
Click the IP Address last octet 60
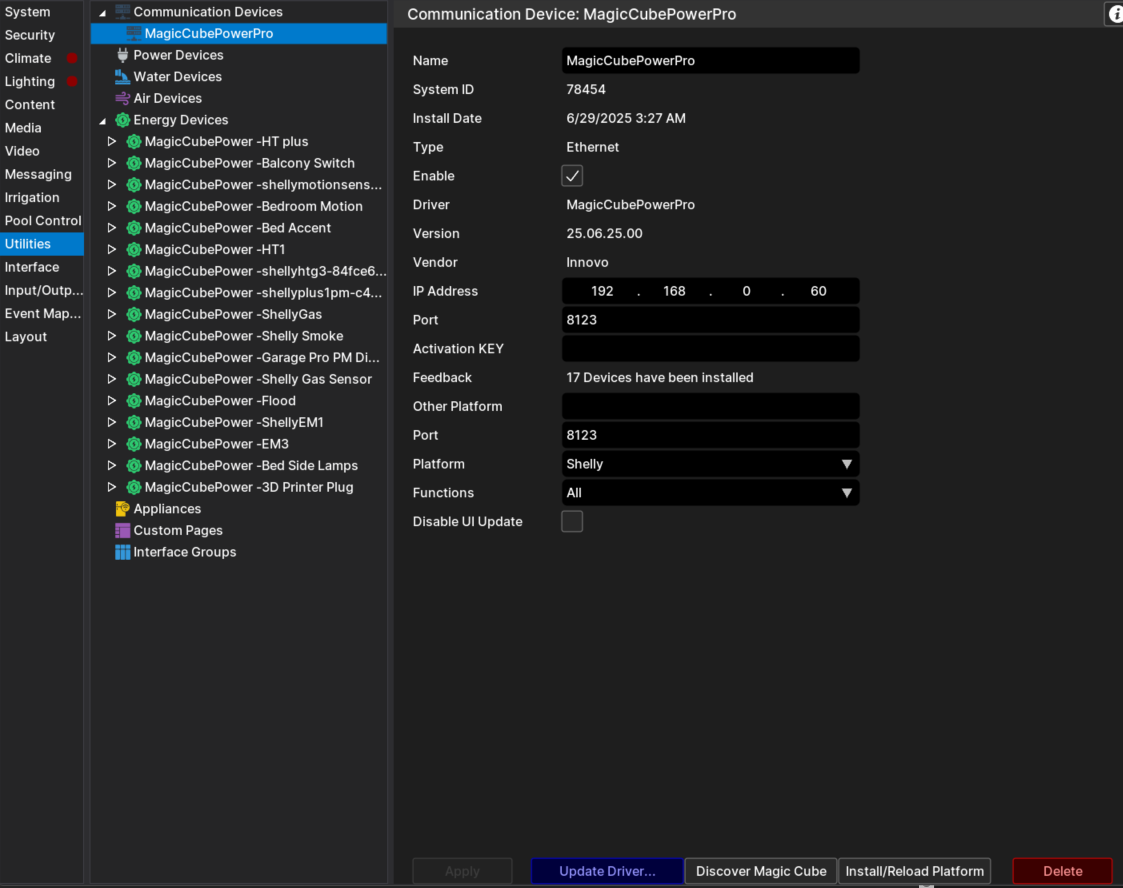coord(818,291)
